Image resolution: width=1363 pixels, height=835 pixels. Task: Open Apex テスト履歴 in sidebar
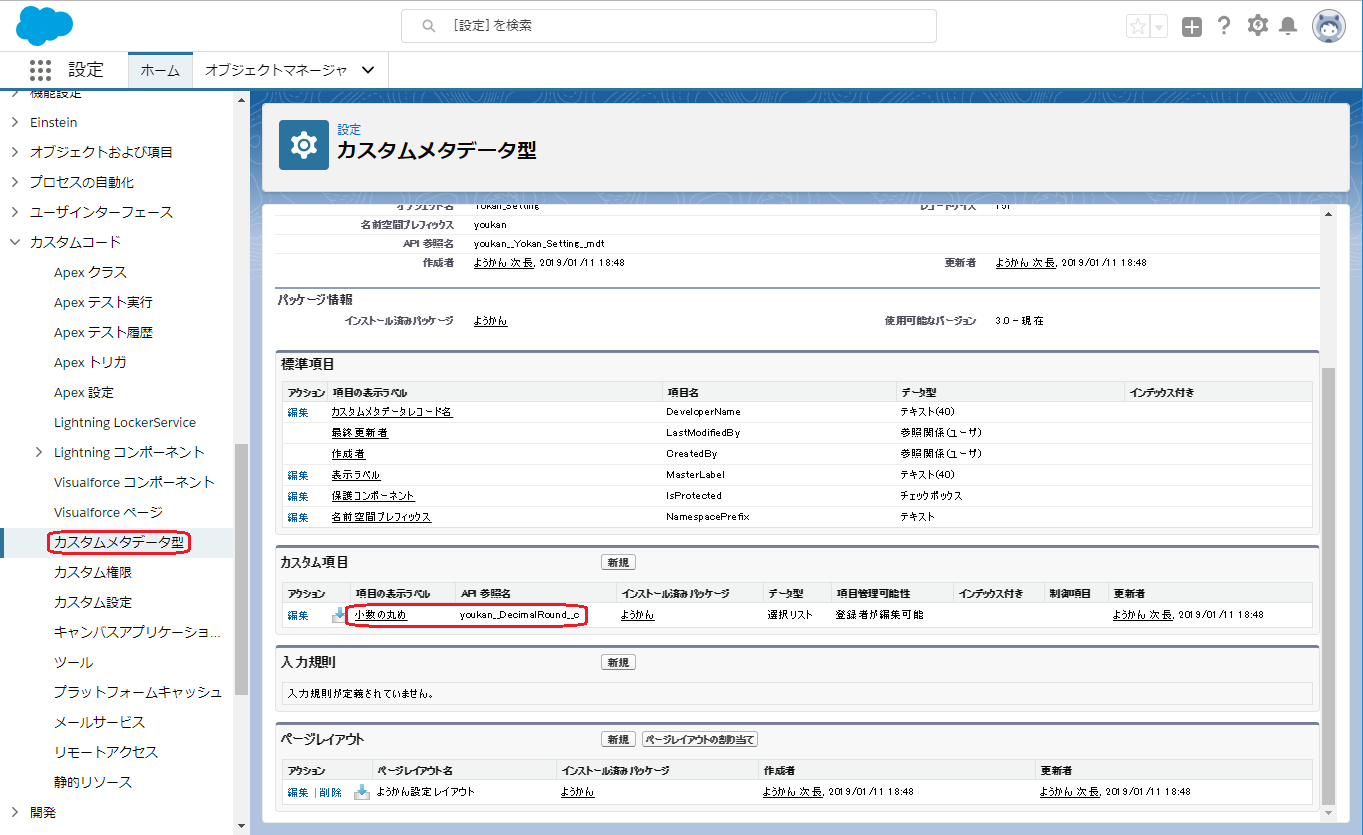[103, 332]
